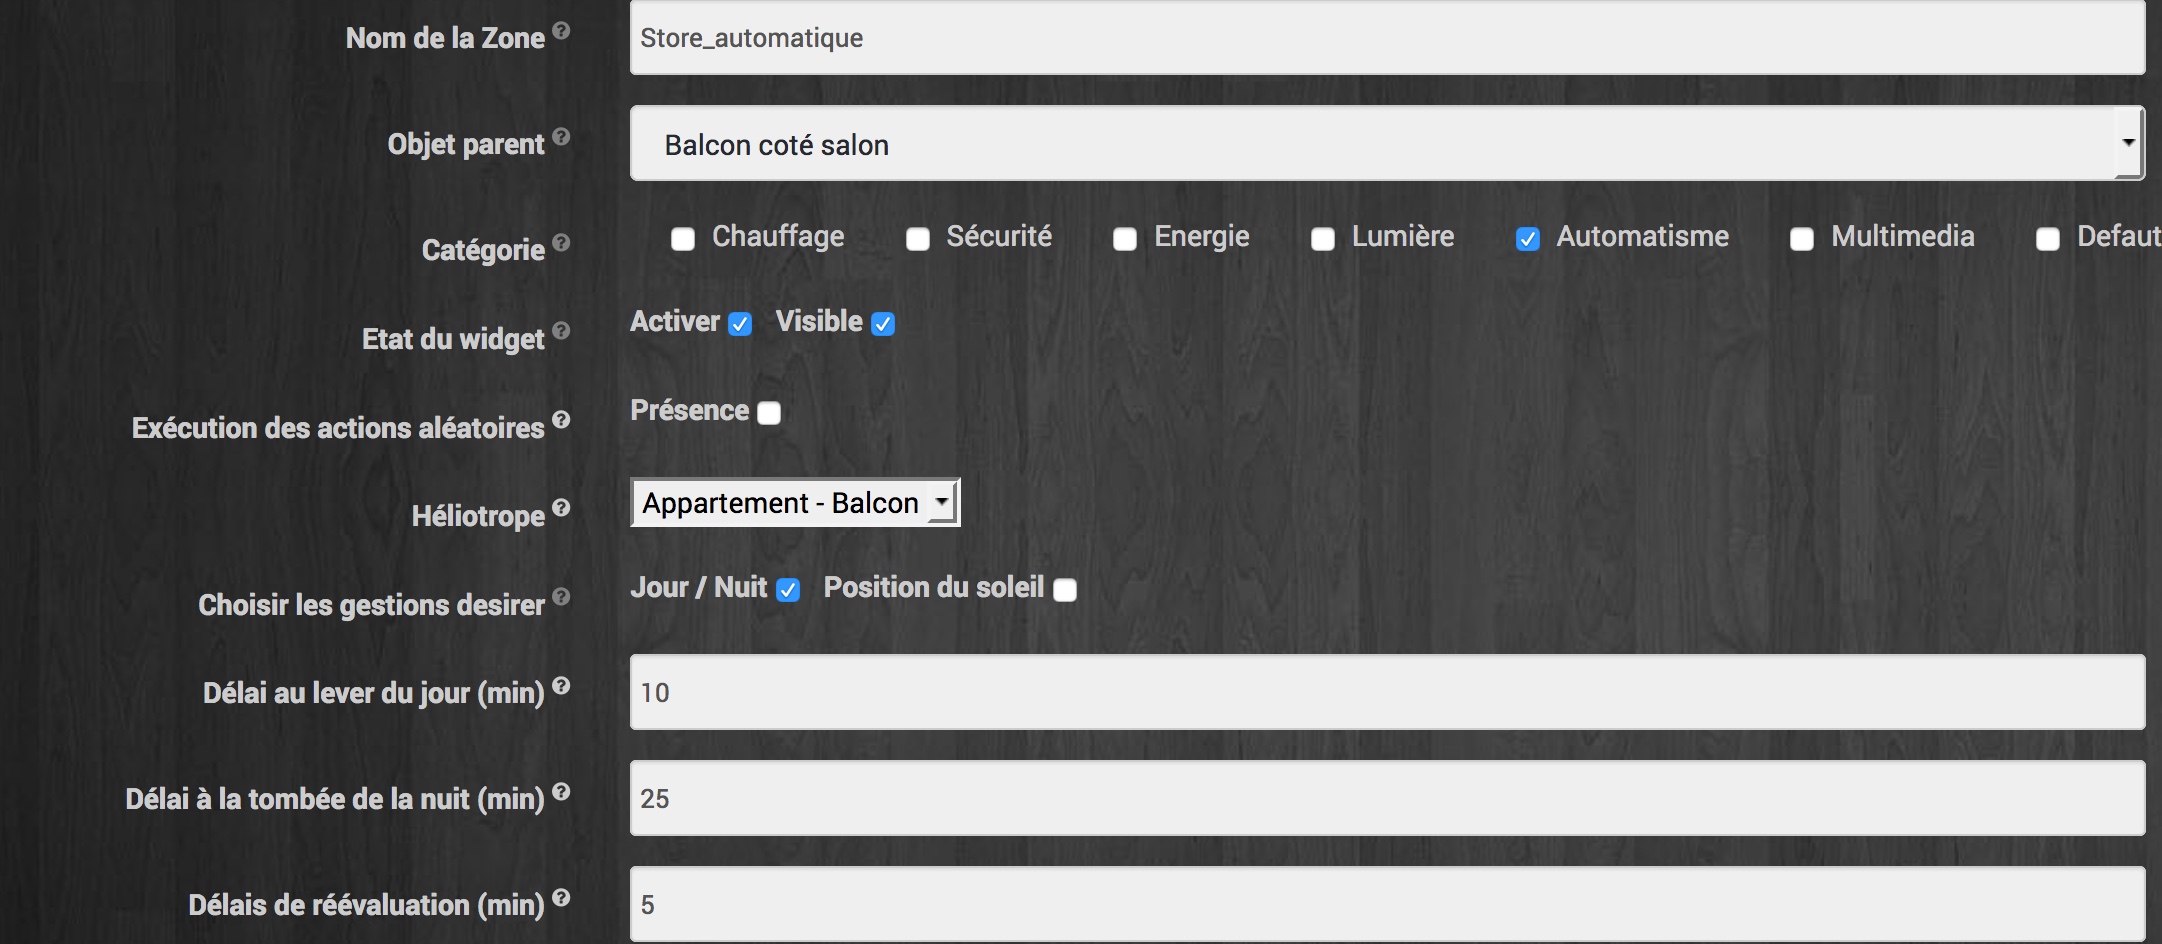The width and height of the screenshot is (2162, 944).
Task: Click help icon for Délai au lever du jour
Action: point(561,685)
